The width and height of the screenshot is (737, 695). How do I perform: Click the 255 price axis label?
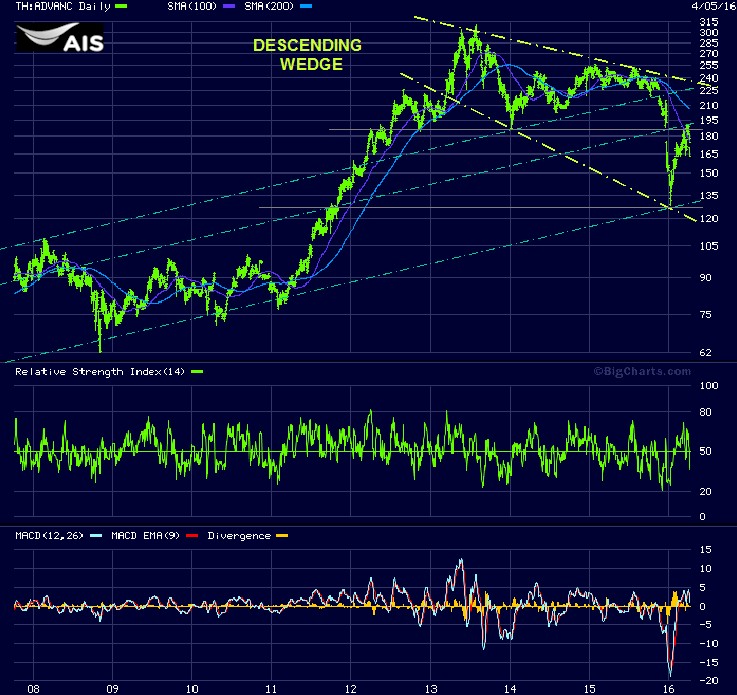[x=709, y=65]
